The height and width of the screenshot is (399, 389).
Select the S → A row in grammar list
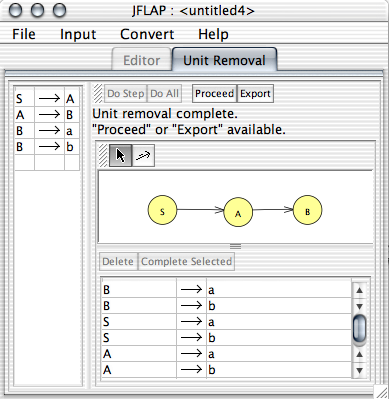47,99
